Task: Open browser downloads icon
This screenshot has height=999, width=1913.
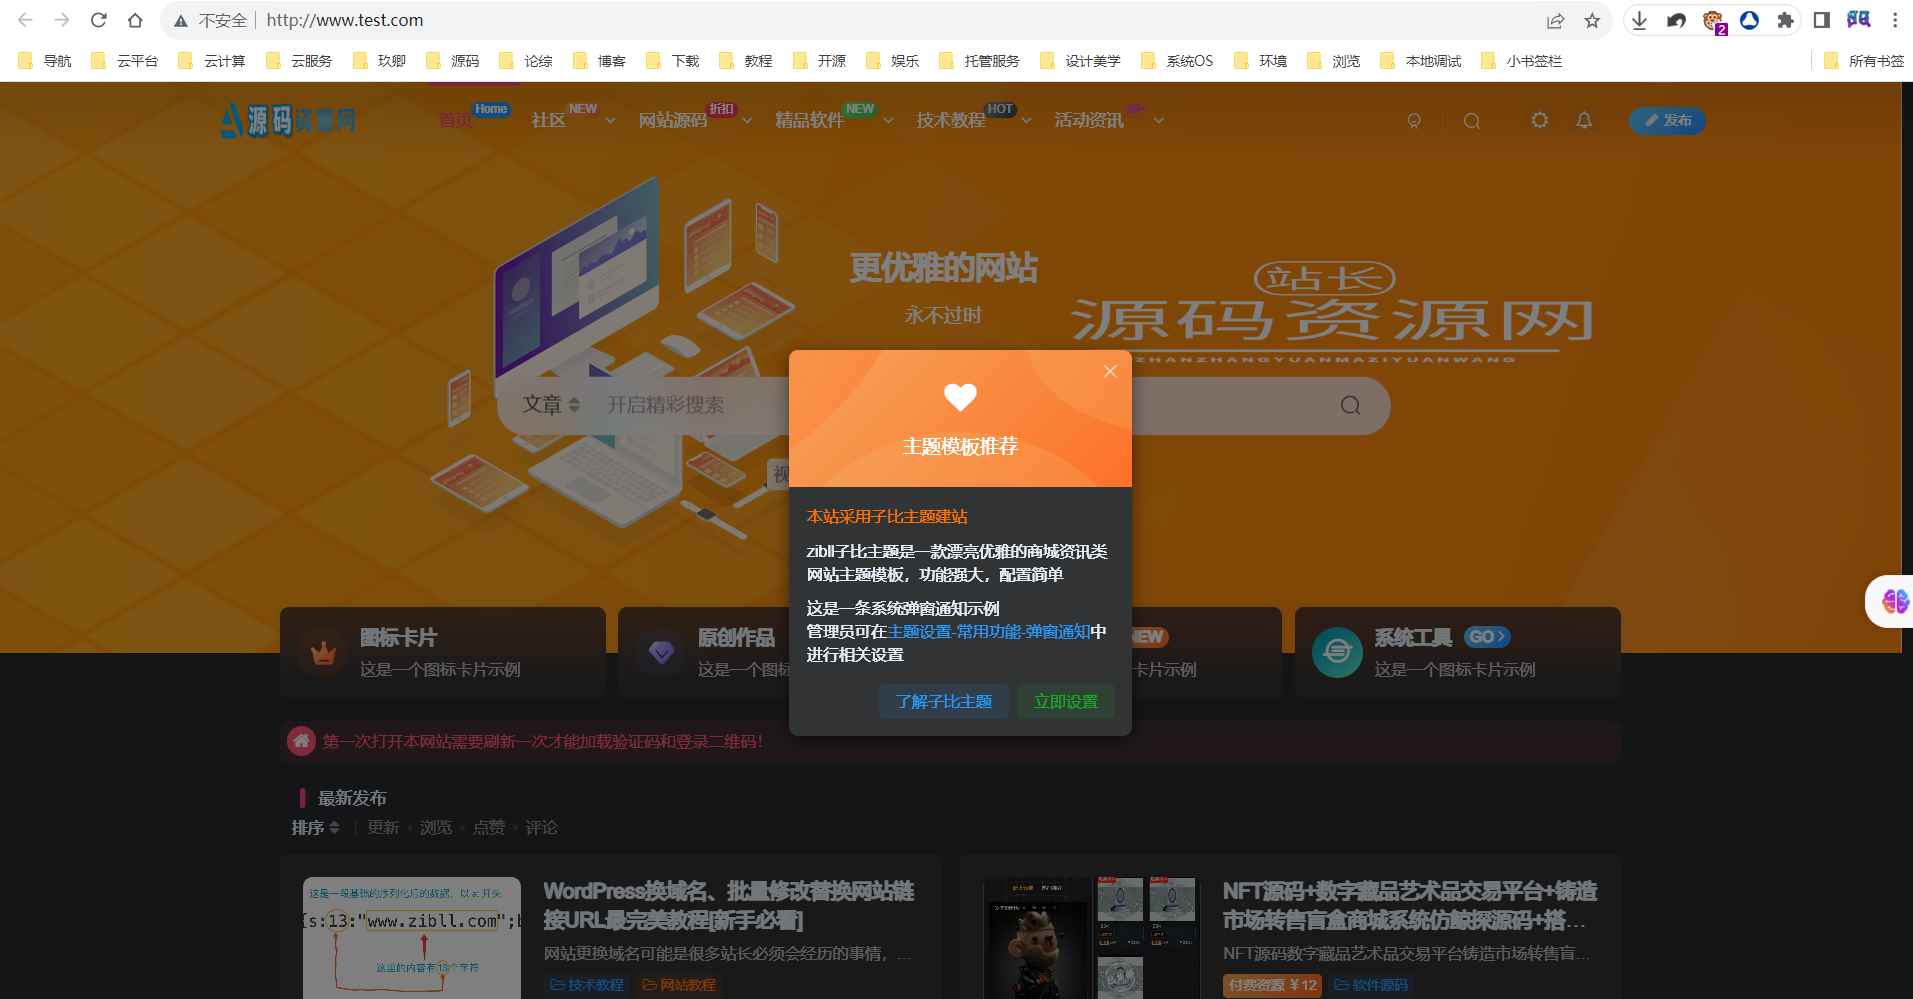Action: pos(1639,20)
